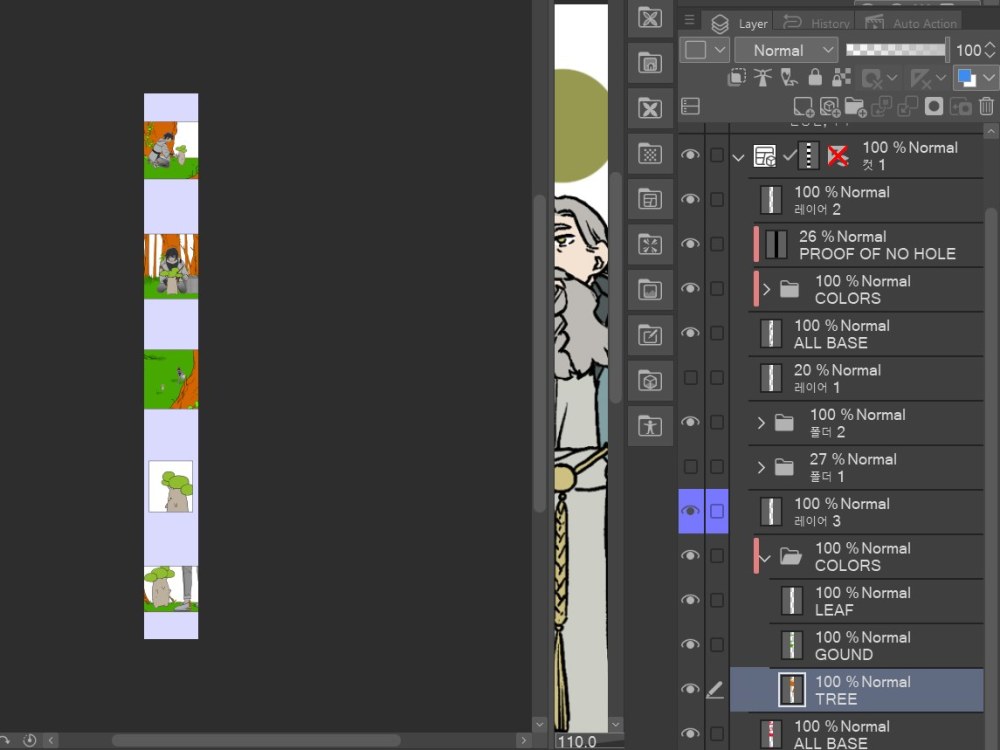Click the blue layer color swatch

(967, 78)
